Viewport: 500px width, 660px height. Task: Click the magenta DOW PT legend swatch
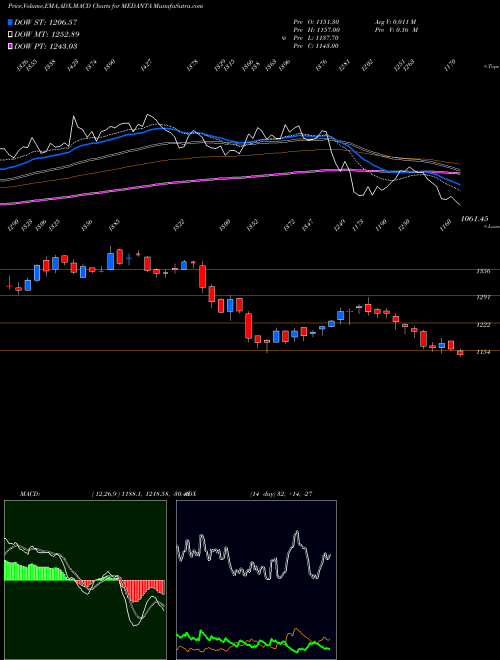pos(11,46)
